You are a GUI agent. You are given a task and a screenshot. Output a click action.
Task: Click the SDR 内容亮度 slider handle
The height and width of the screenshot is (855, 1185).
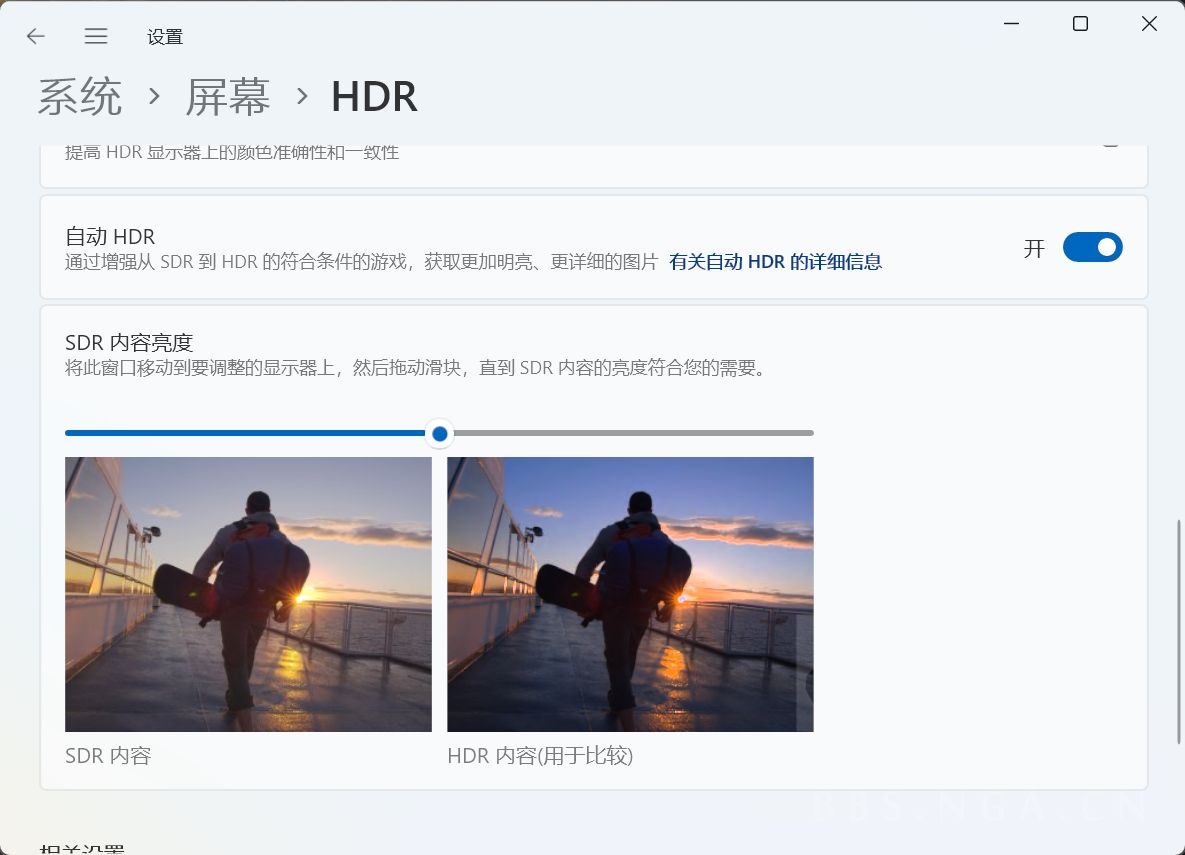(439, 433)
